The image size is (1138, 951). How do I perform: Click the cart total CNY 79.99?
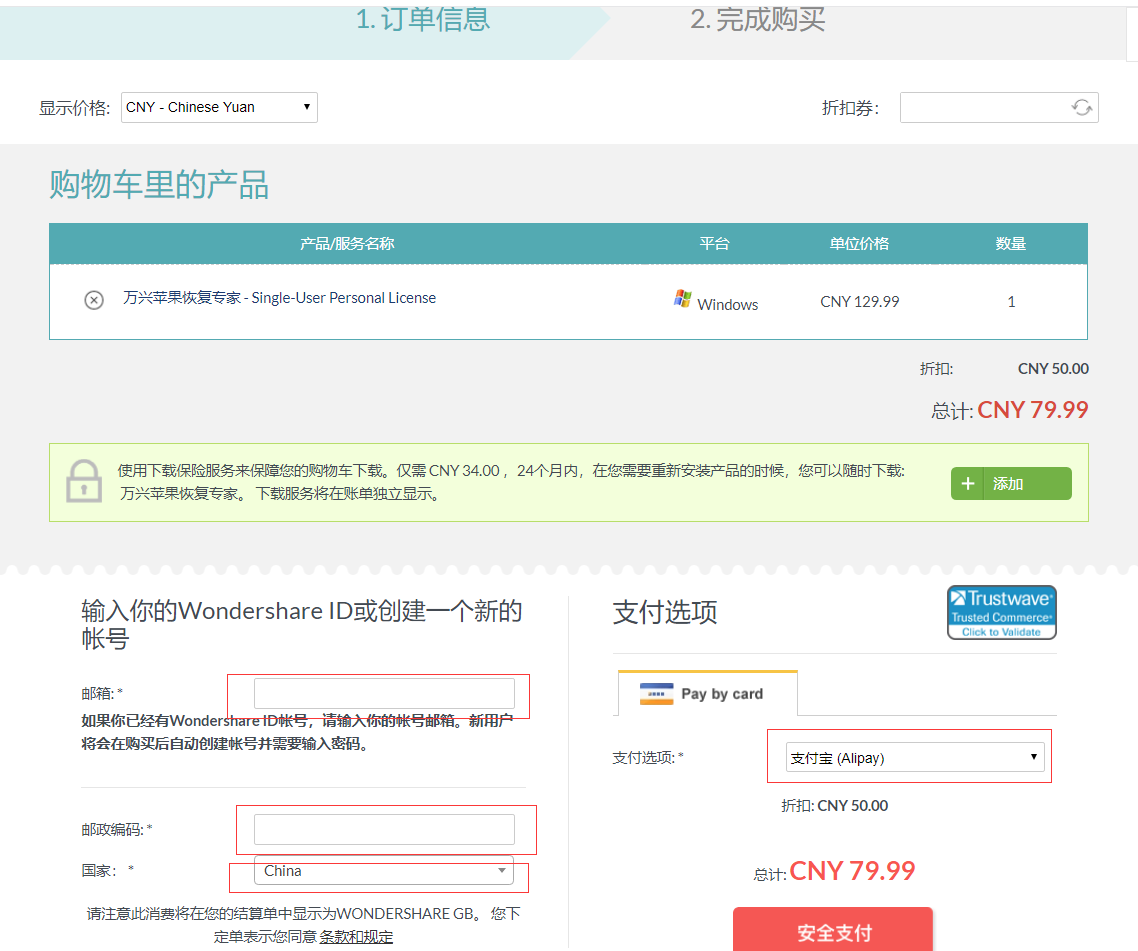(1033, 410)
